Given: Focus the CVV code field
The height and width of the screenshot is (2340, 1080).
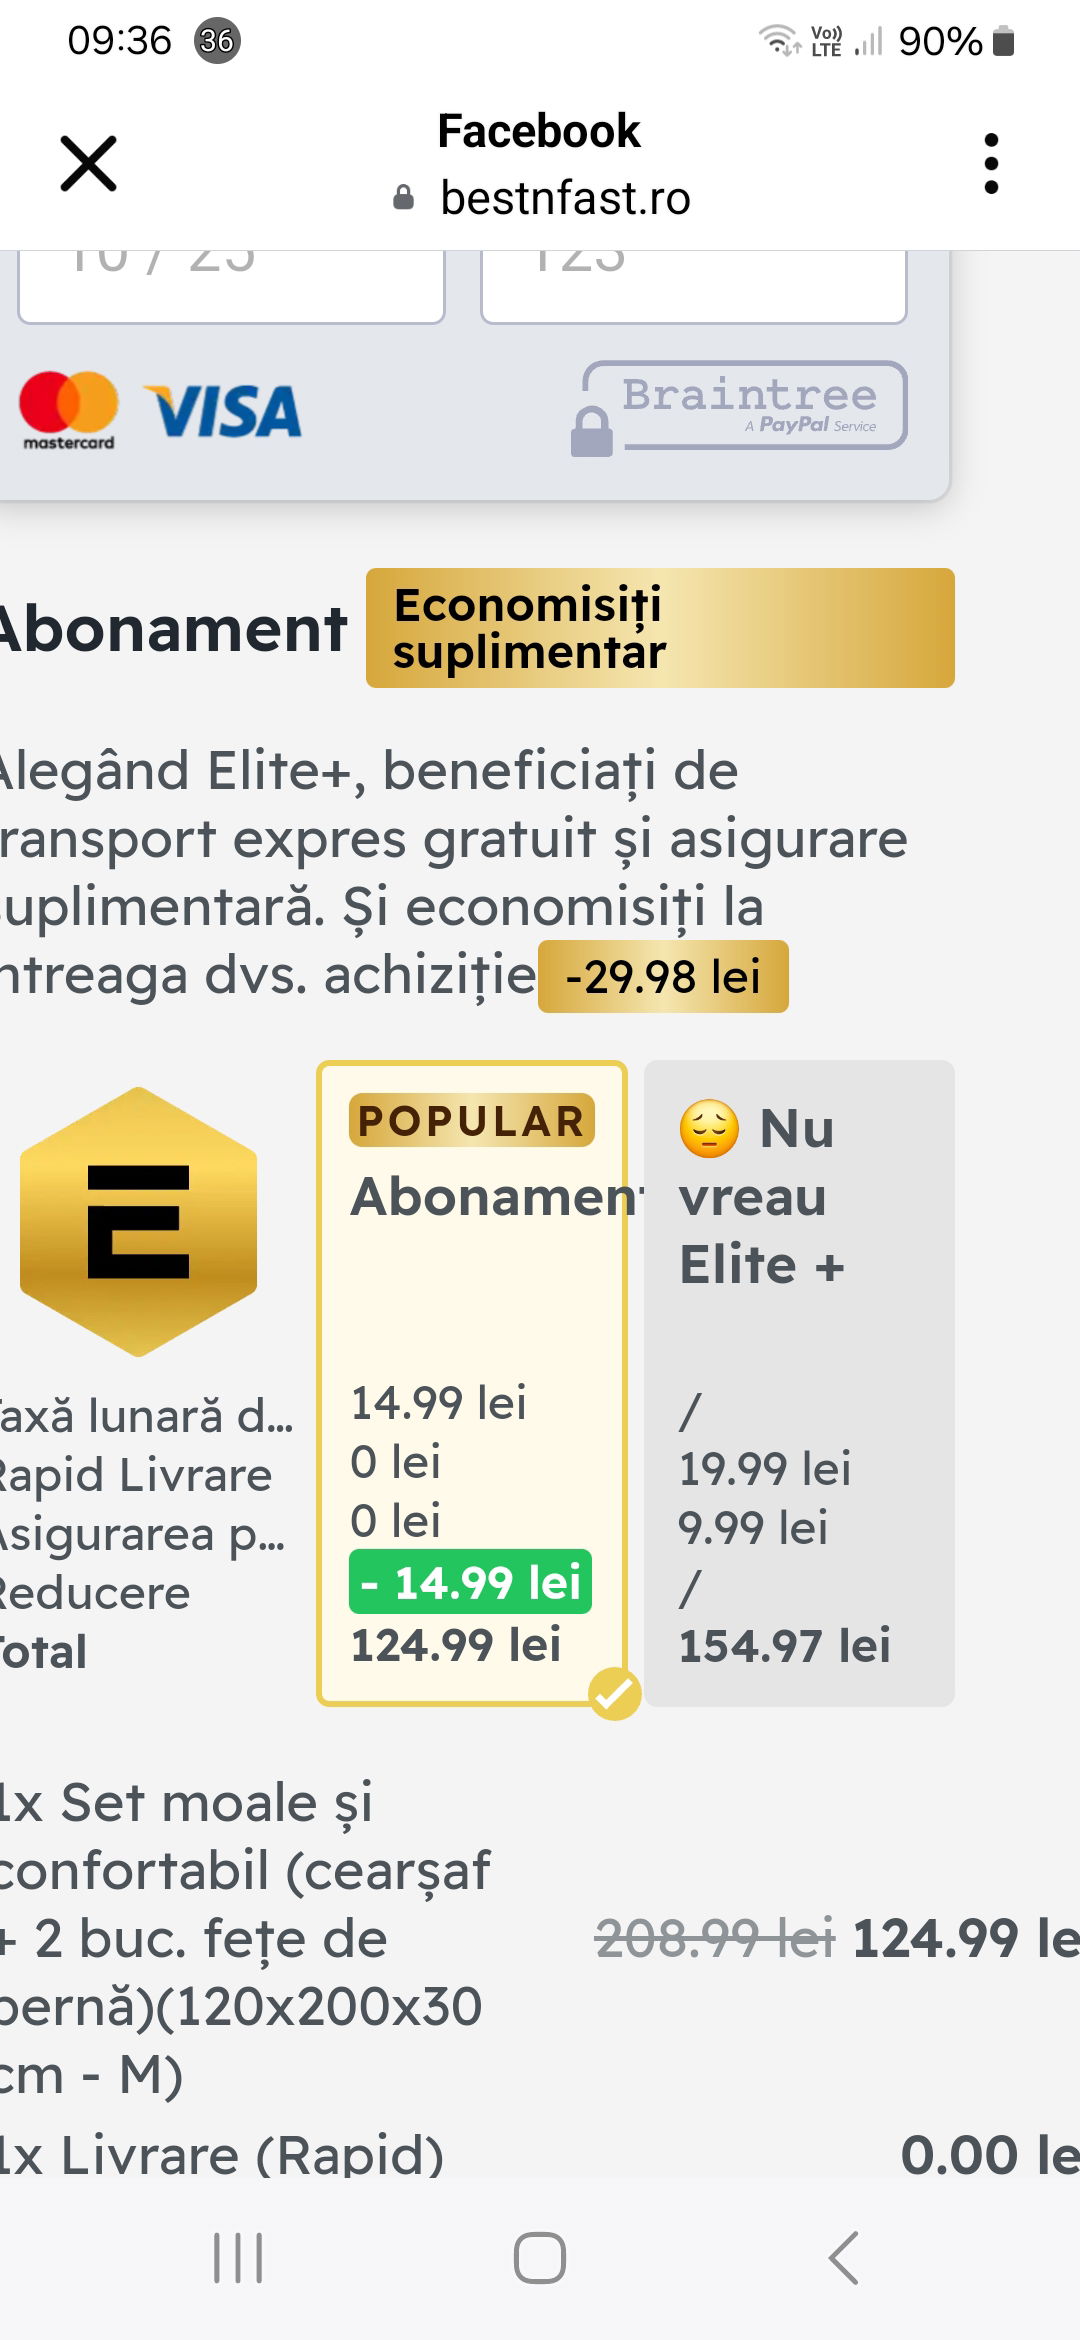Looking at the screenshot, I should click(x=694, y=286).
